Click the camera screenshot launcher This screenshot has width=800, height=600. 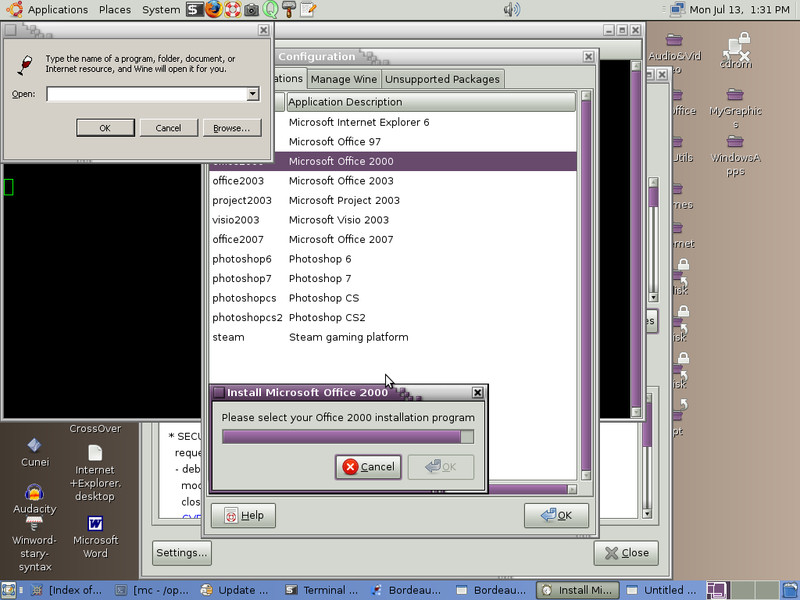click(x=251, y=9)
